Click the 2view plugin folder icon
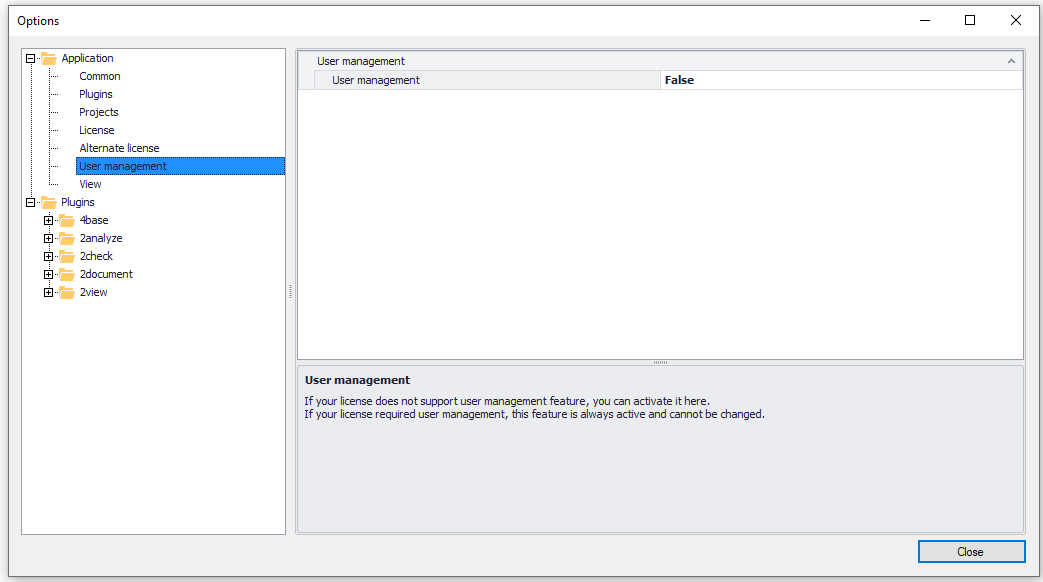This screenshot has width=1043, height=582. (67, 292)
